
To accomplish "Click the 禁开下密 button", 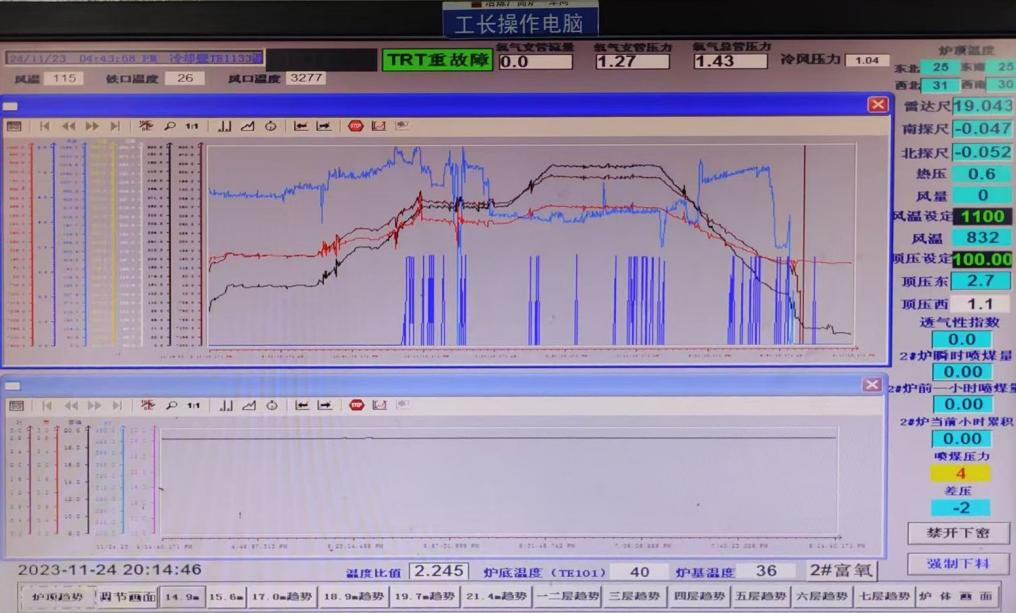I will pos(958,533).
